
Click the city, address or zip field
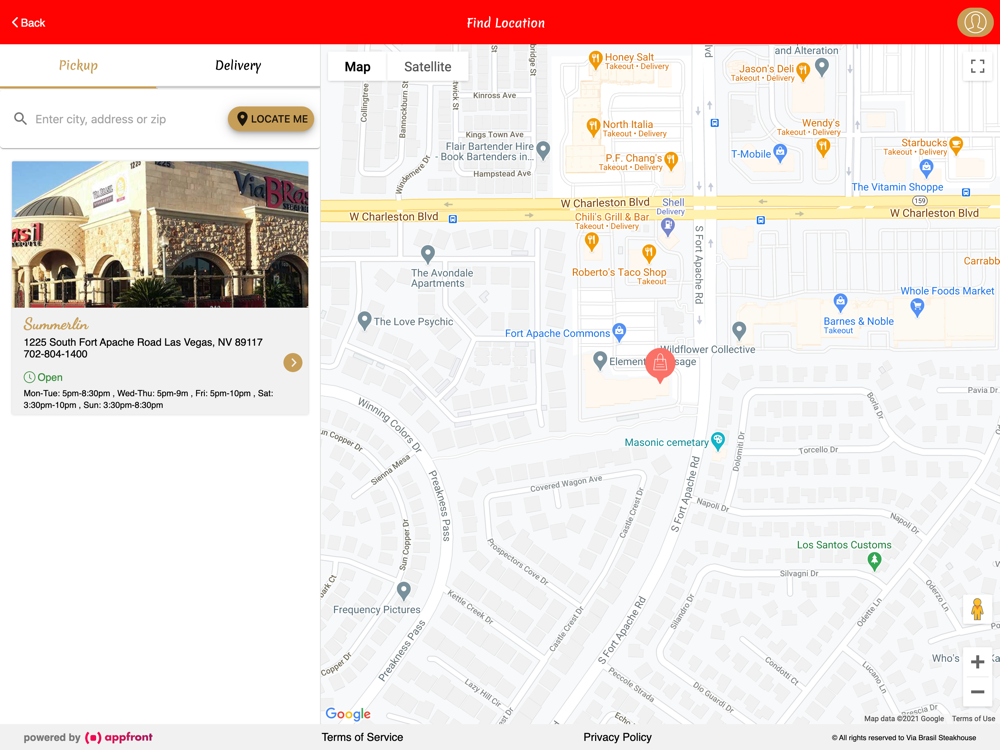[126, 119]
